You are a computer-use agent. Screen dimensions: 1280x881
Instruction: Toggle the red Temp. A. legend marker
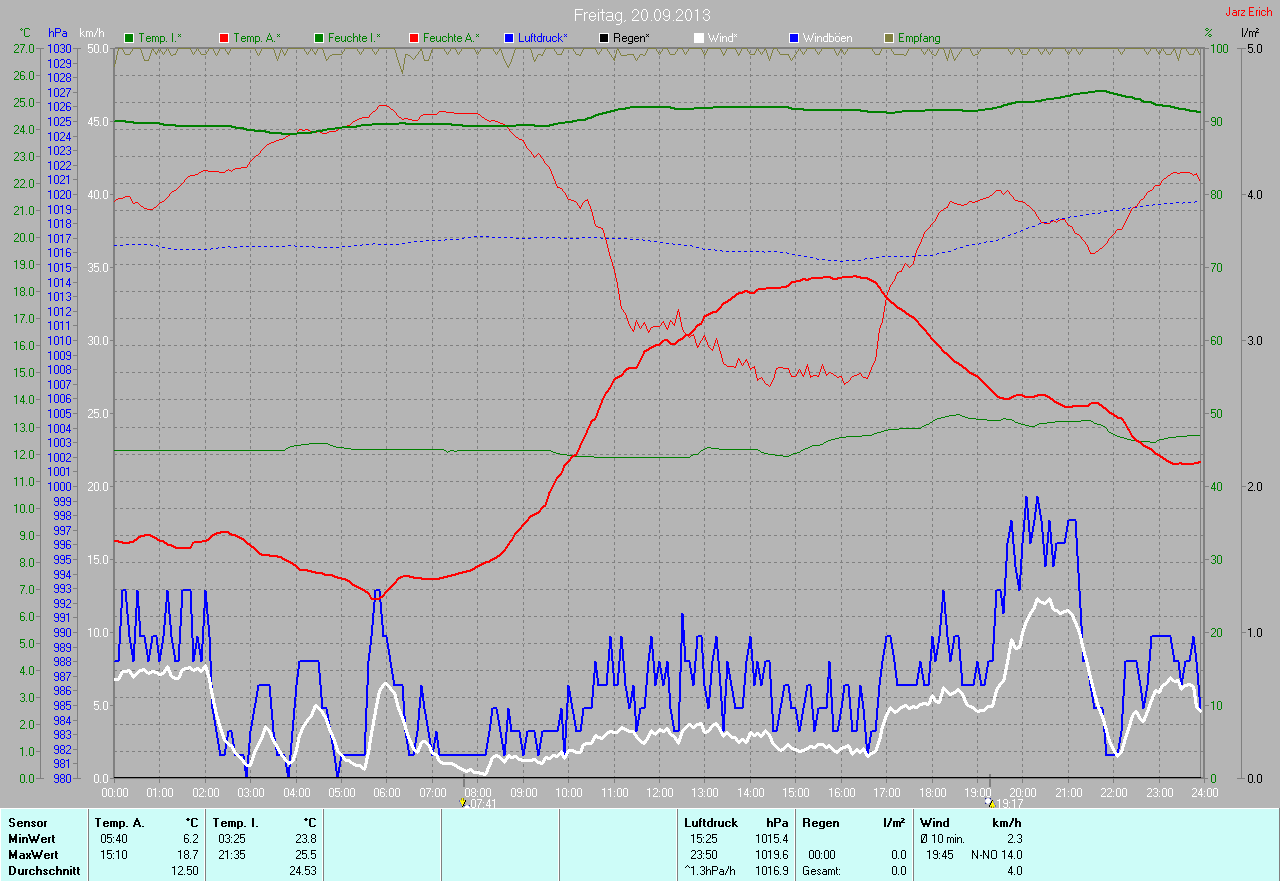click(223, 38)
